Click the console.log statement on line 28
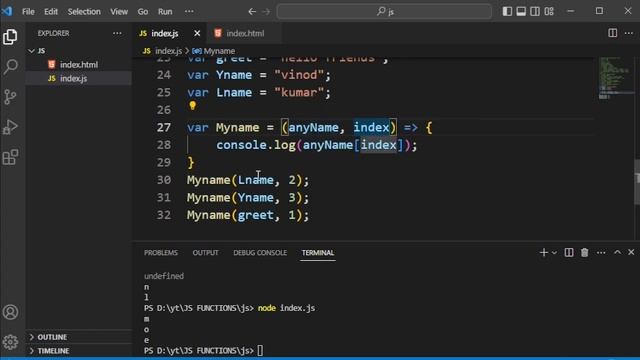Screen dimensions: 640x360 [x=316, y=145]
